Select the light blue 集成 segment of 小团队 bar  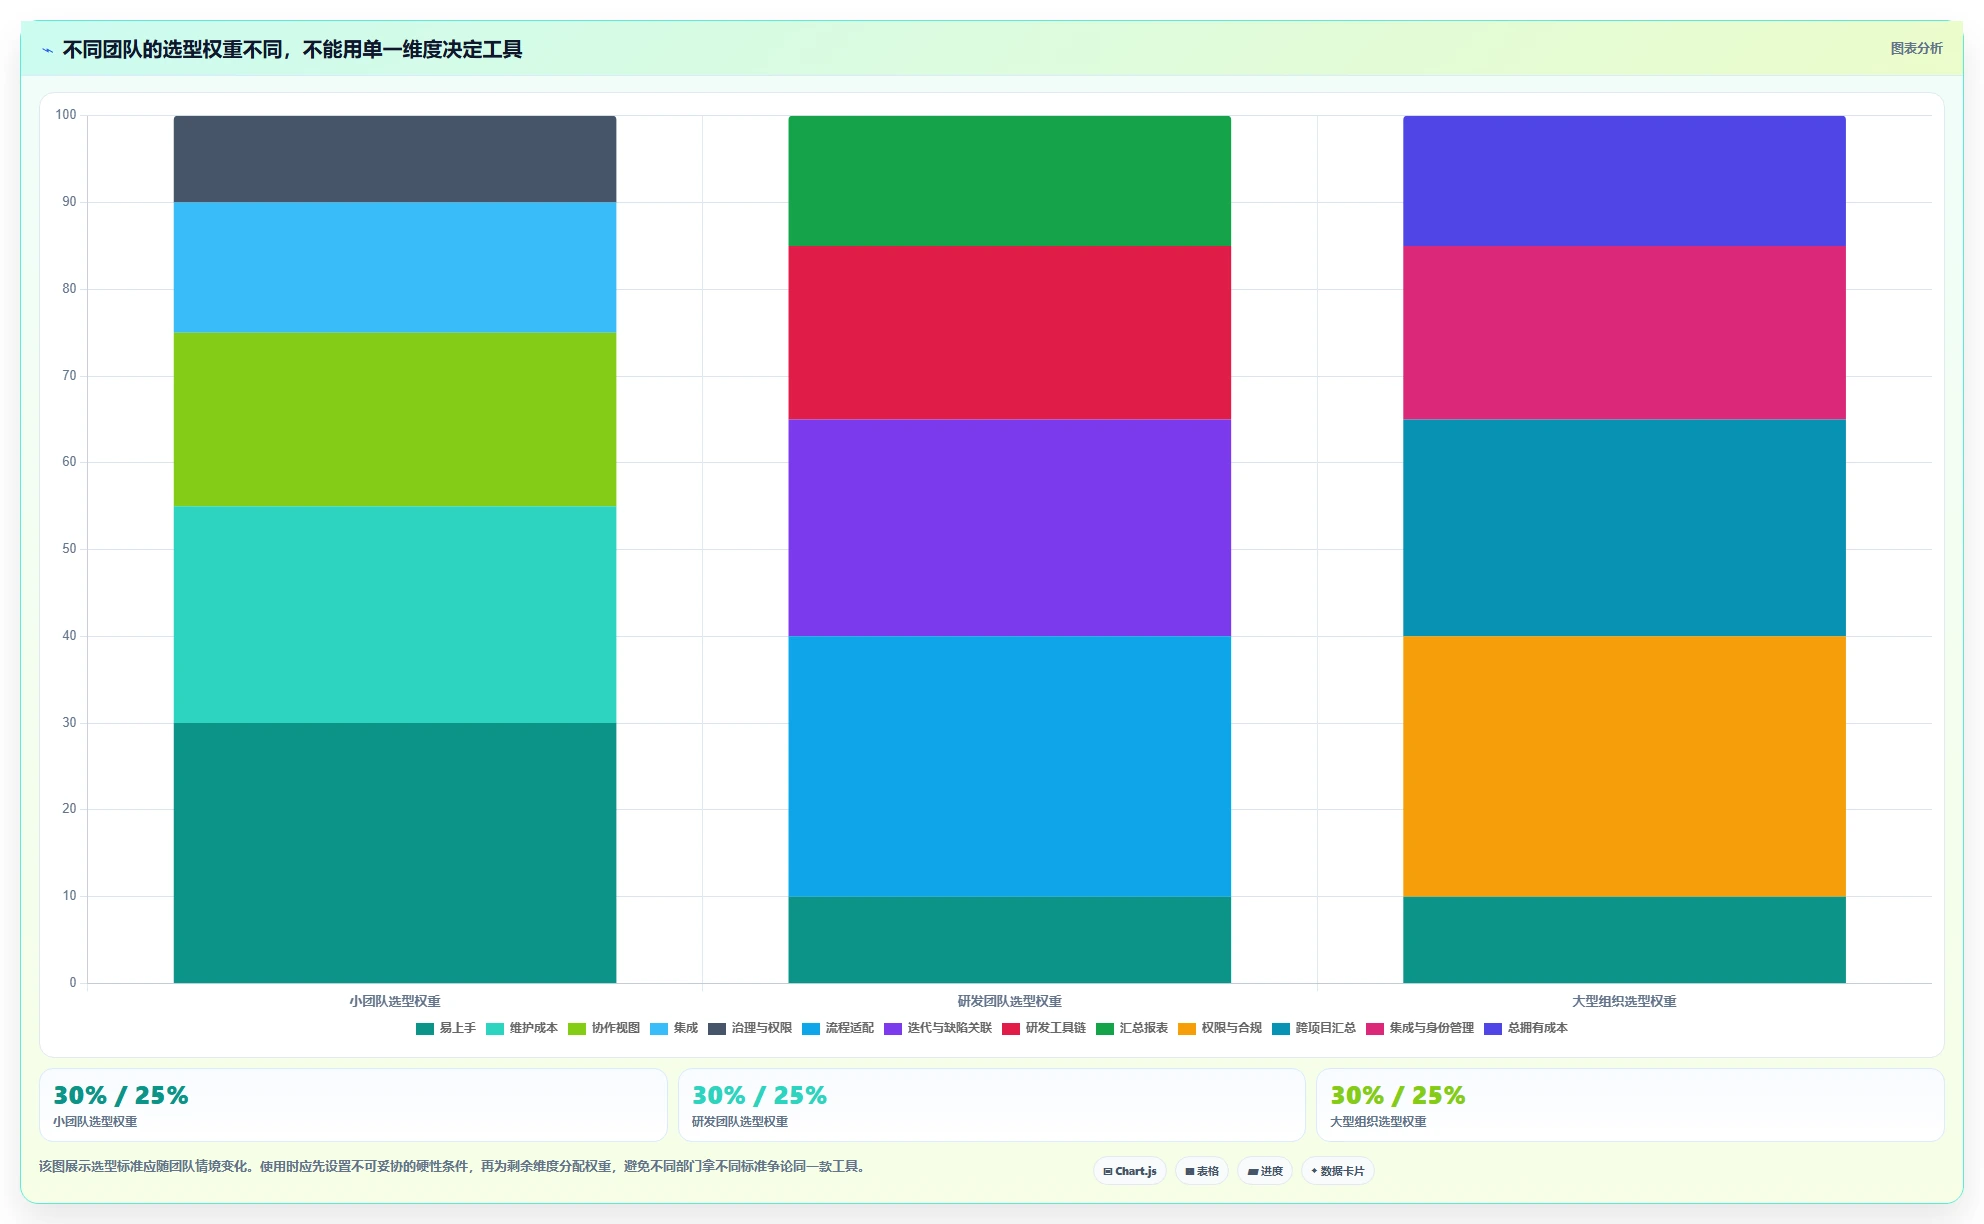[x=395, y=267]
